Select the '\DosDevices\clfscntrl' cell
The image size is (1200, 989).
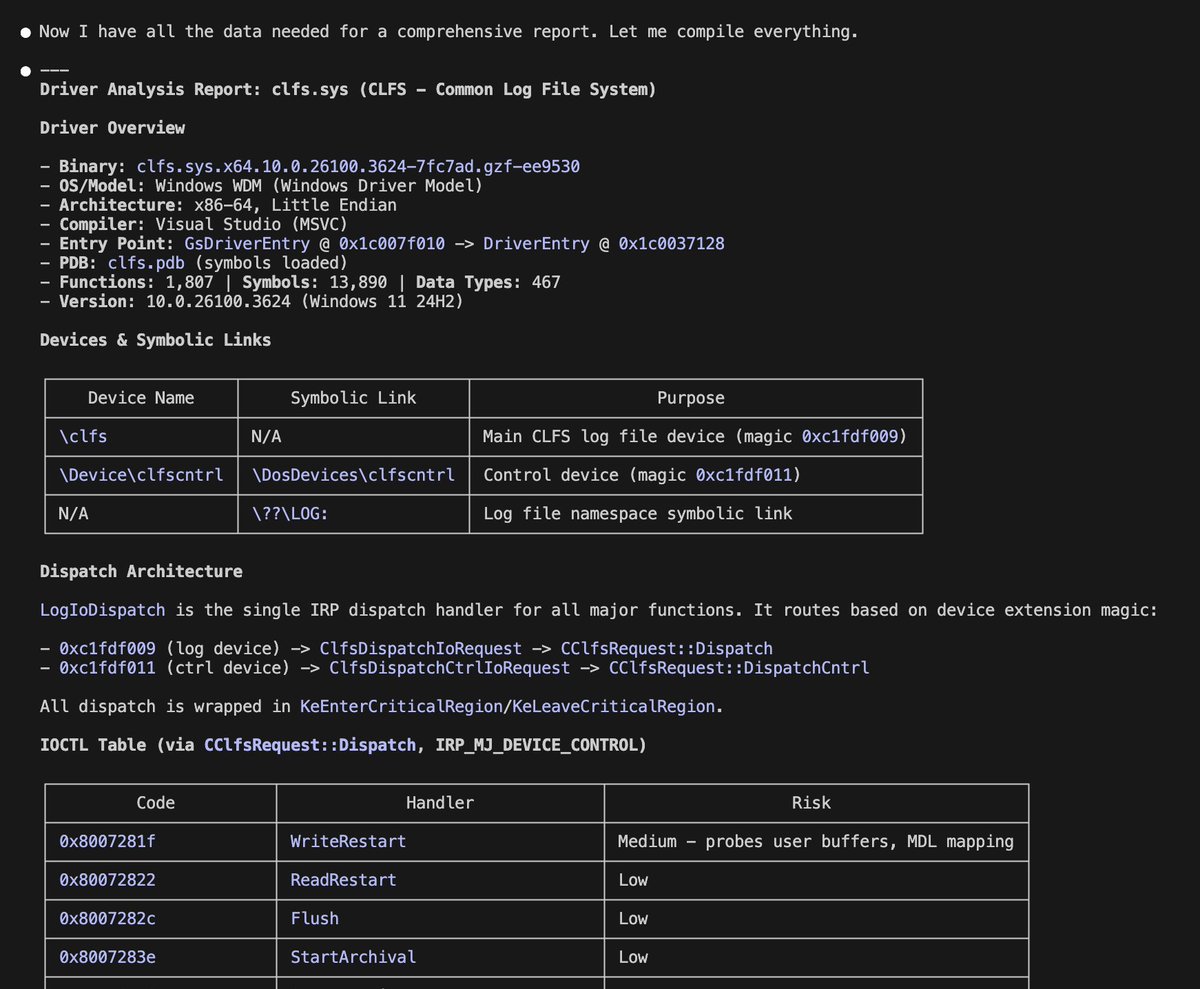353,475
